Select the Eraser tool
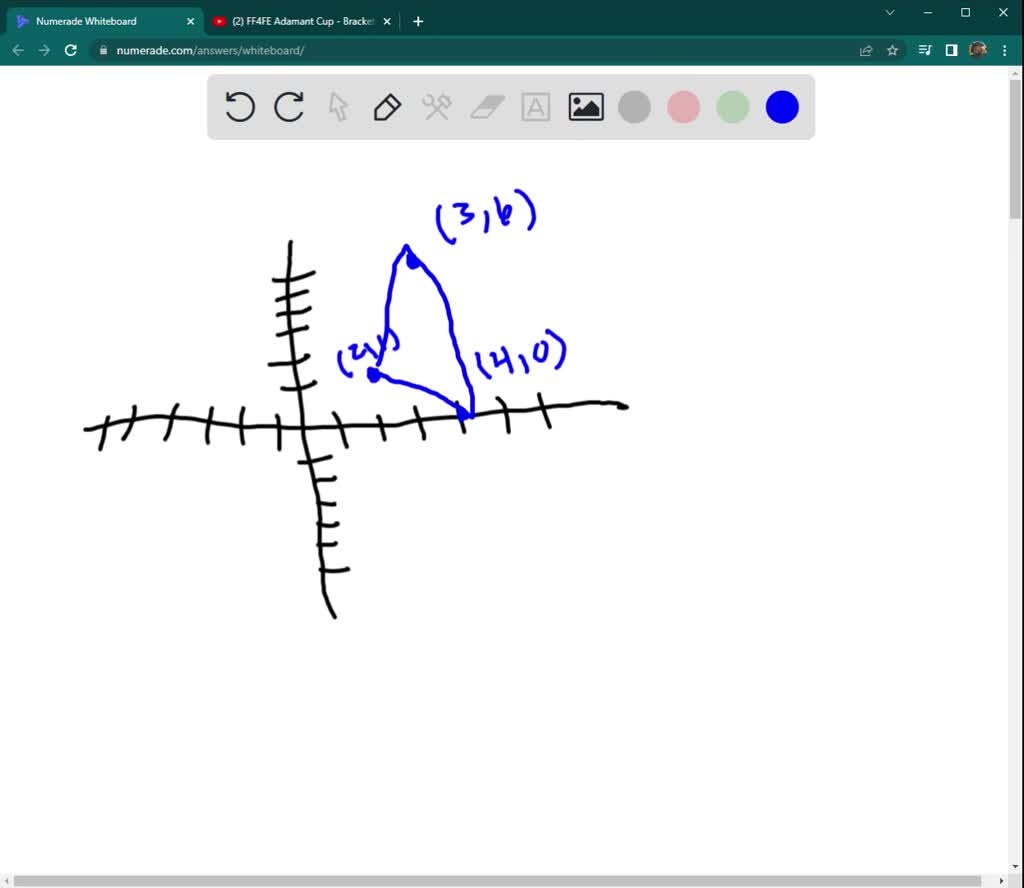This screenshot has width=1024, height=888. click(486, 107)
